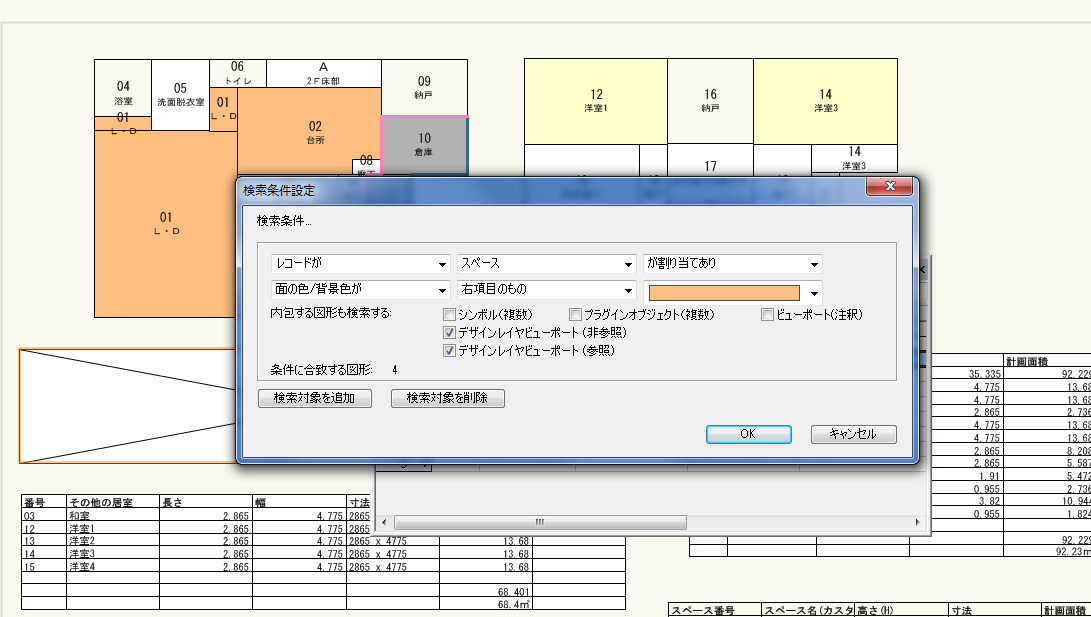Open the 右項目のもの dropdown
Image resolution: width=1091 pixels, height=617 pixels.
(546, 291)
